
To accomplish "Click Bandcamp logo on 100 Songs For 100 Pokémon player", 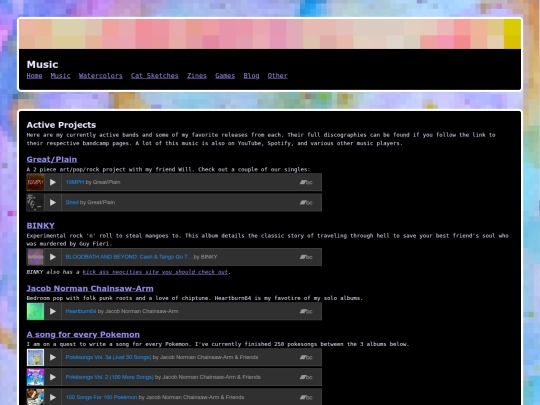I will pos(306,397).
